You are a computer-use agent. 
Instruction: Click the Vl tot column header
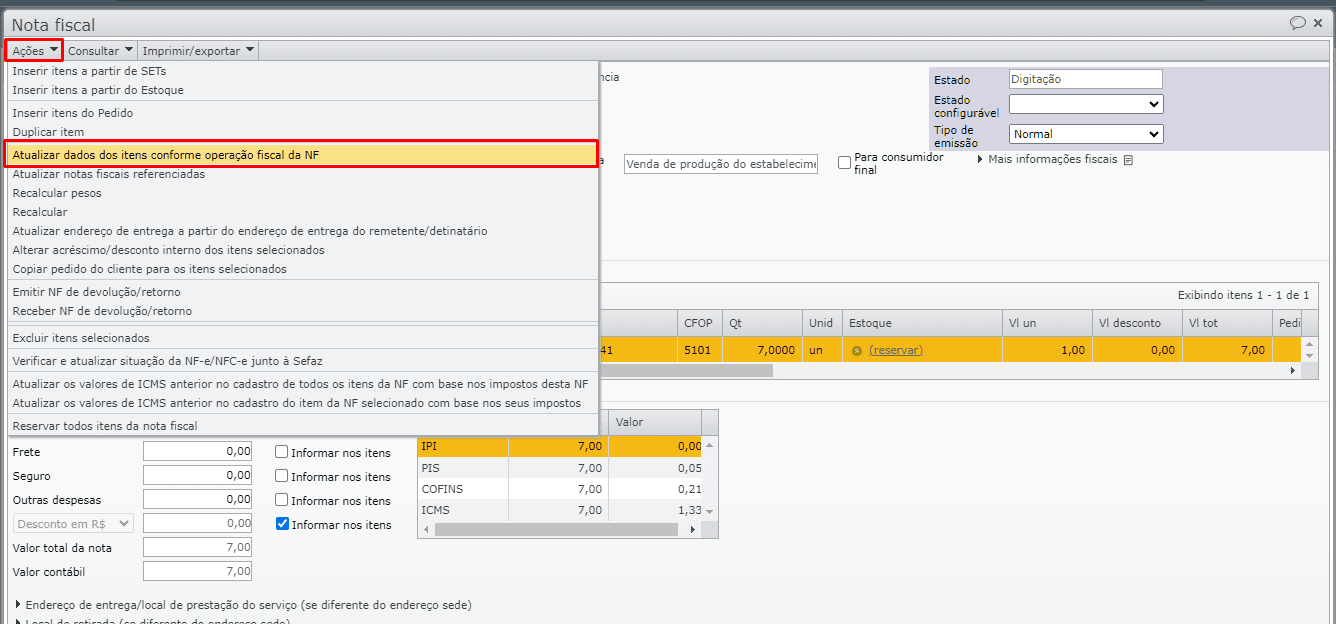coord(1227,323)
